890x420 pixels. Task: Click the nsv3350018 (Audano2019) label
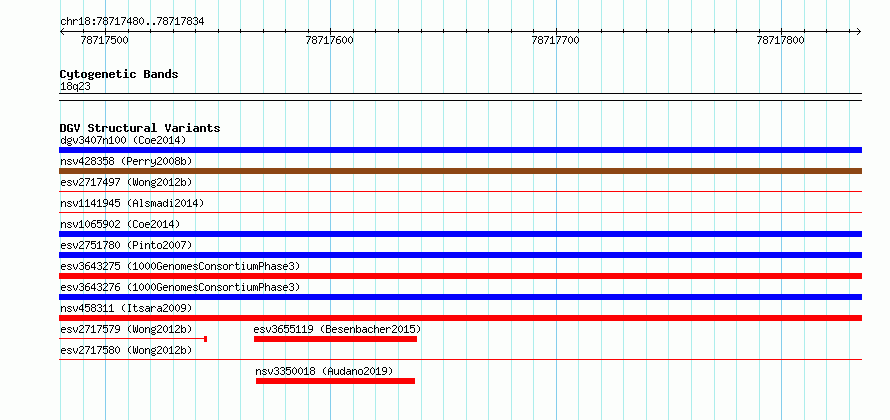click(324, 371)
